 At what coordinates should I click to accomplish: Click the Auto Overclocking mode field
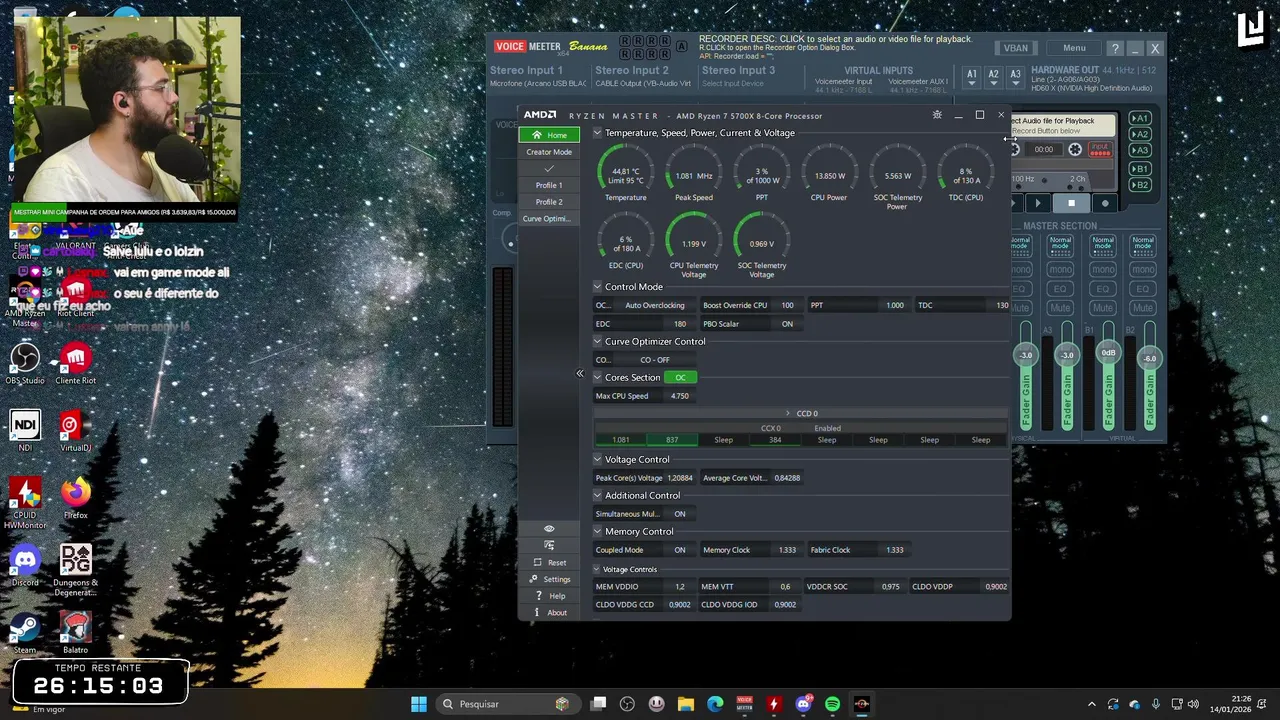click(655, 305)
